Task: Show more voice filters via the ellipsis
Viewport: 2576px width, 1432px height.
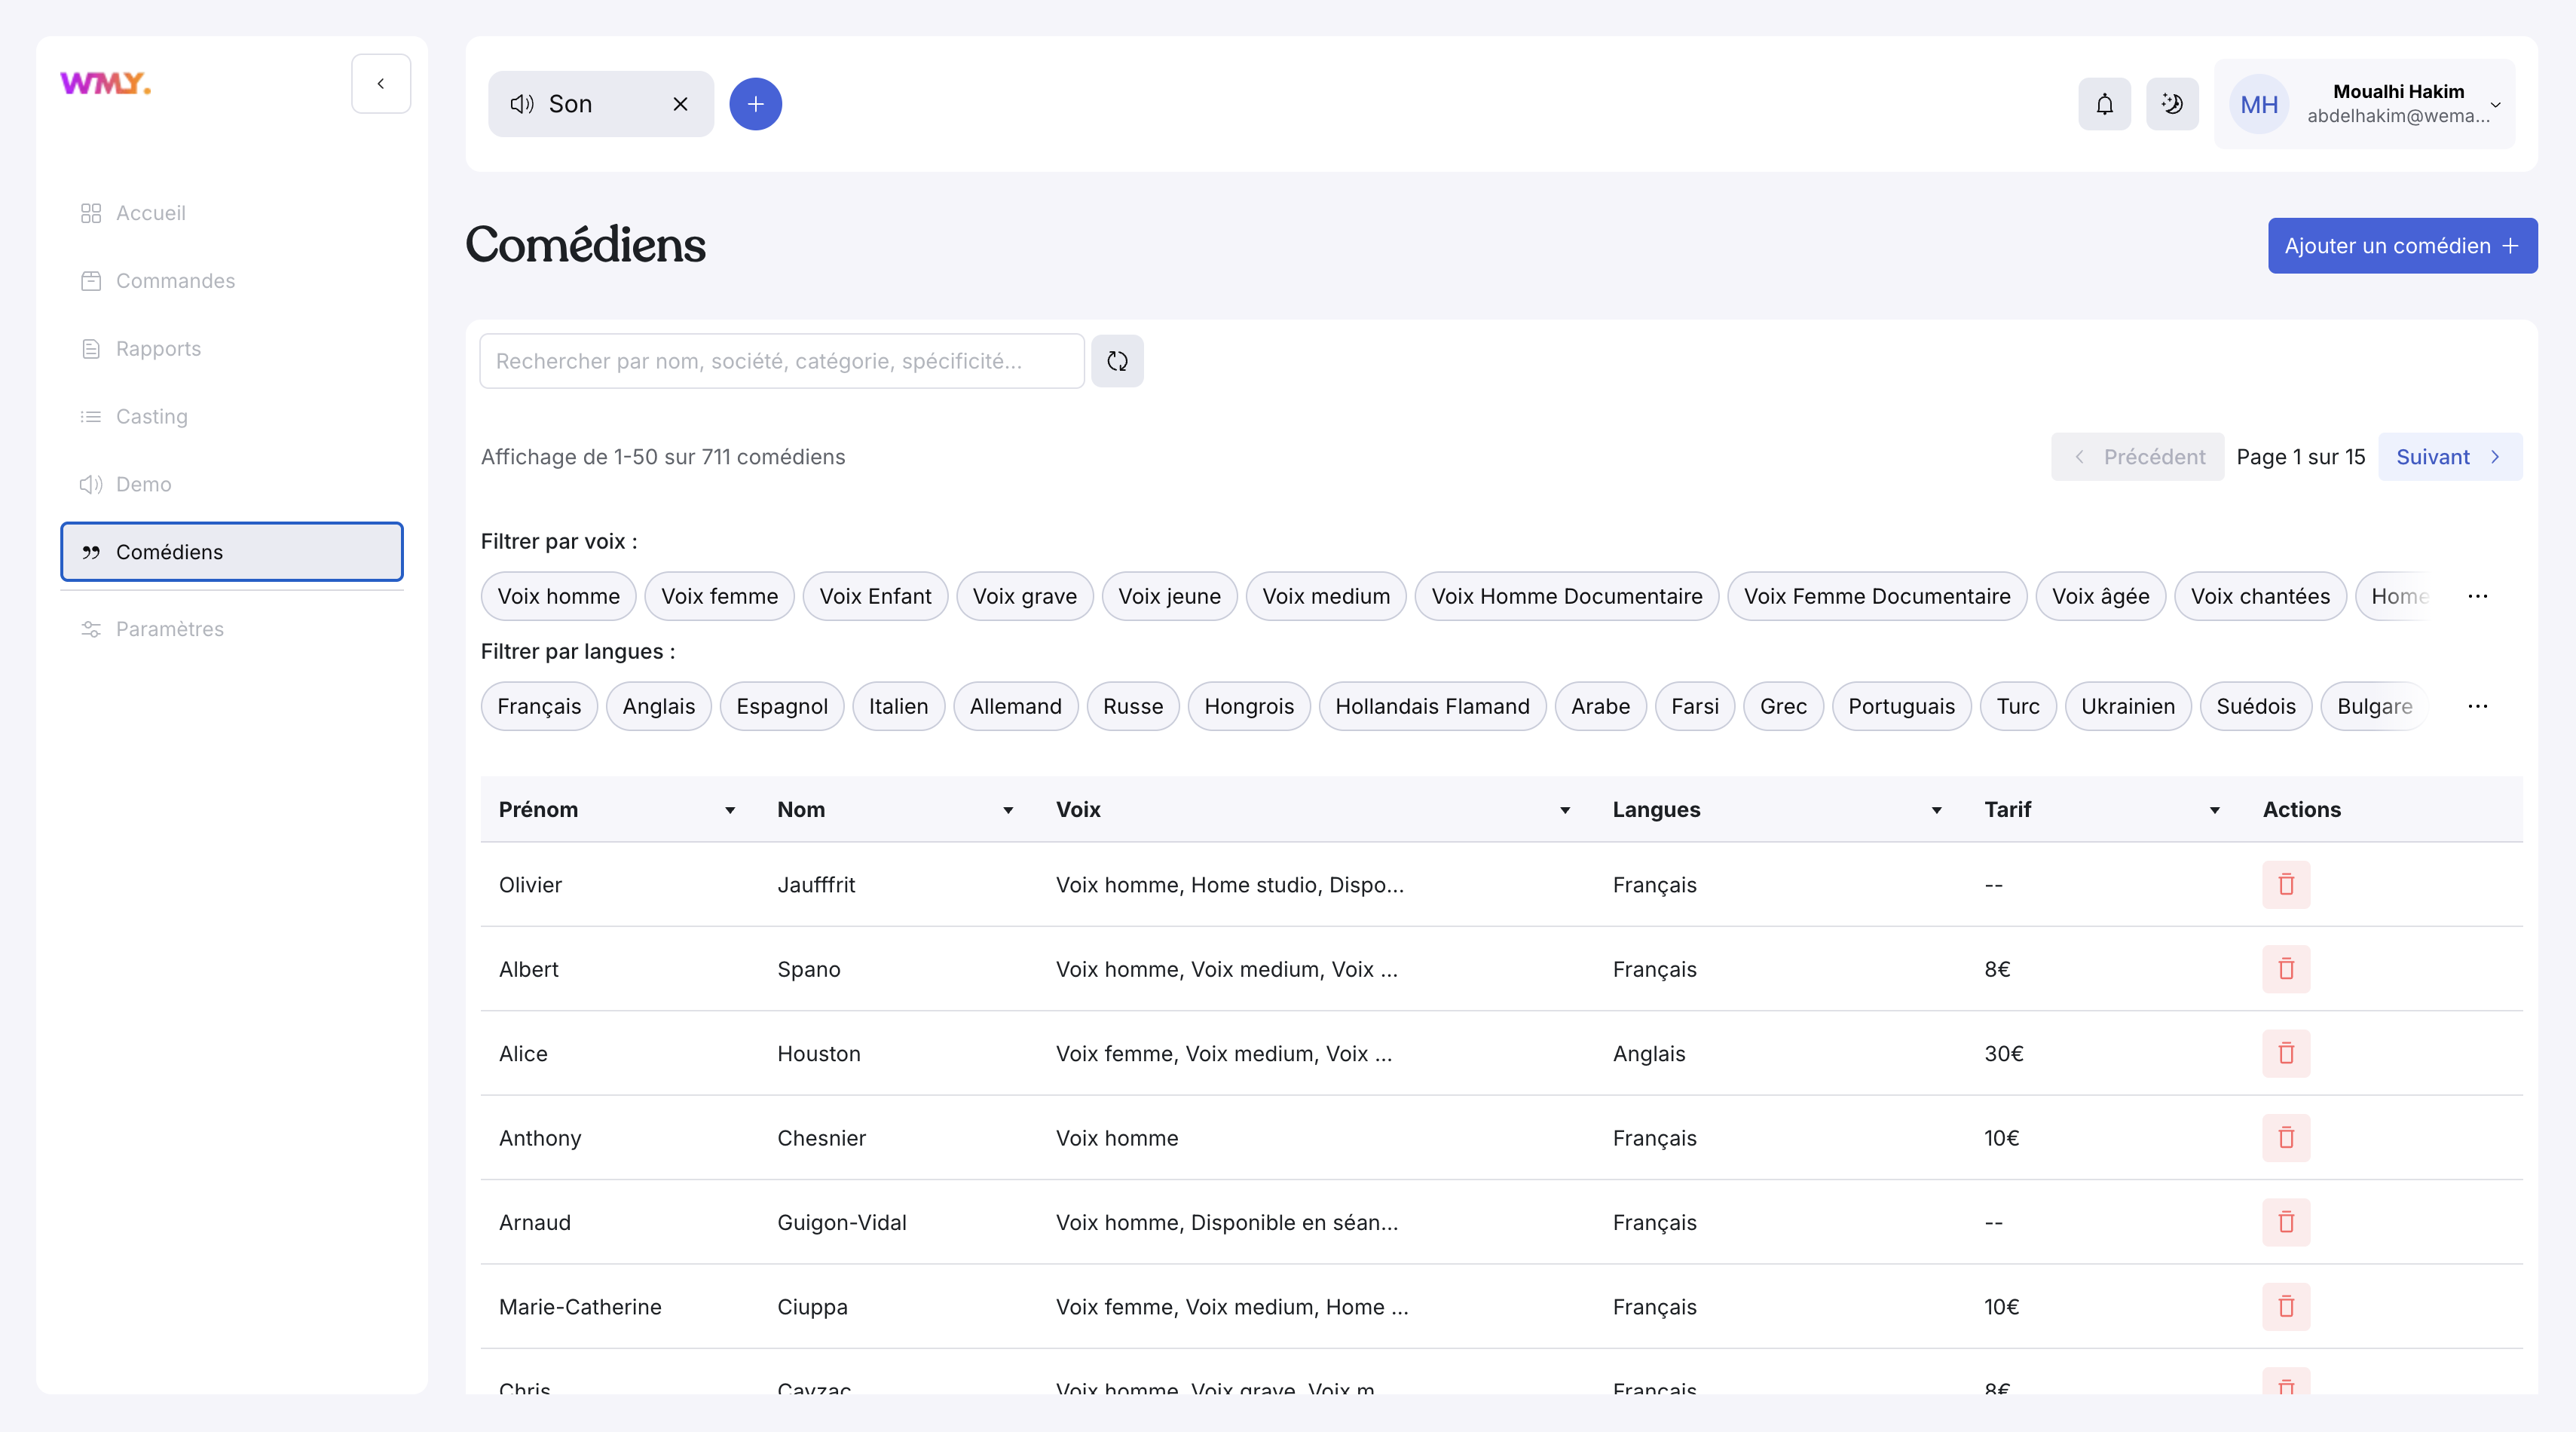Action: click(2477, 596)
